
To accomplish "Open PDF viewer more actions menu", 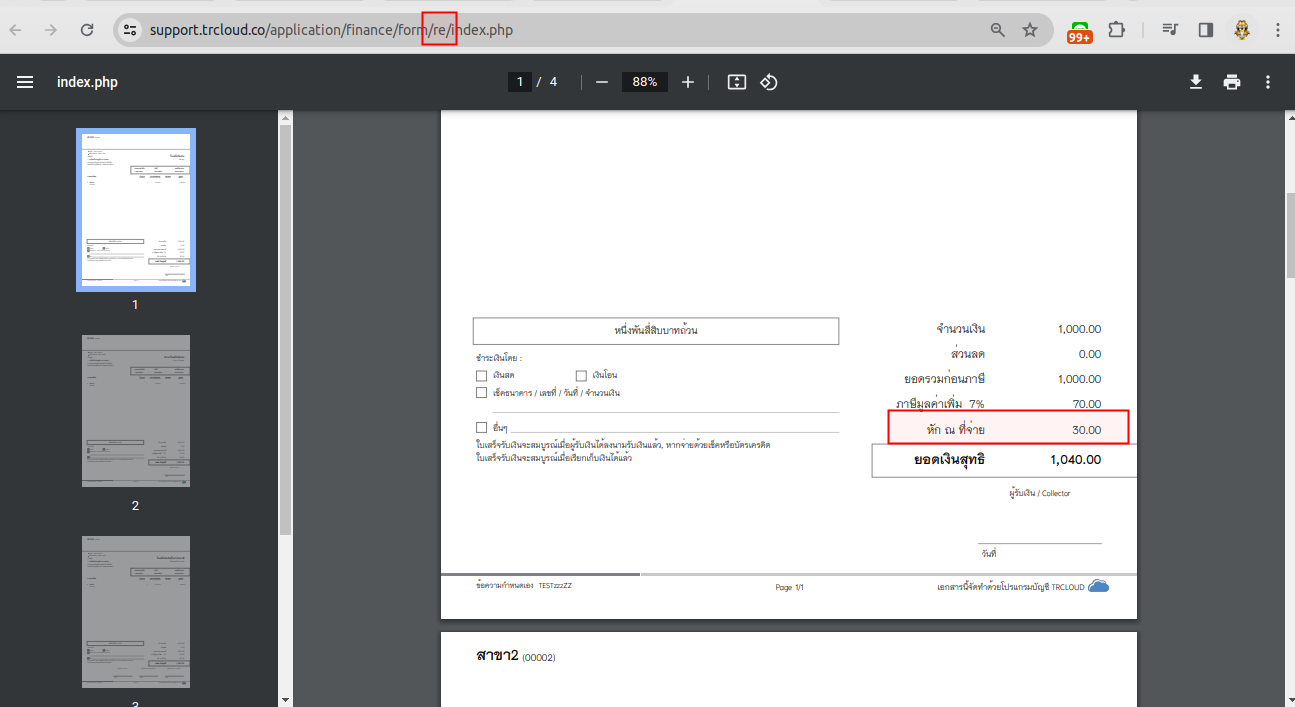I will click(1268, 82).
